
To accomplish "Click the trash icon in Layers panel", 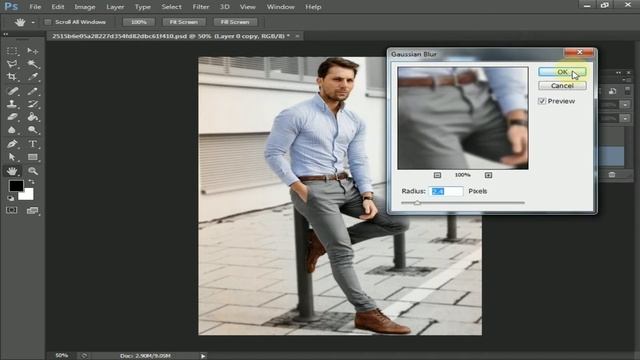I will [x=611, y=175].
